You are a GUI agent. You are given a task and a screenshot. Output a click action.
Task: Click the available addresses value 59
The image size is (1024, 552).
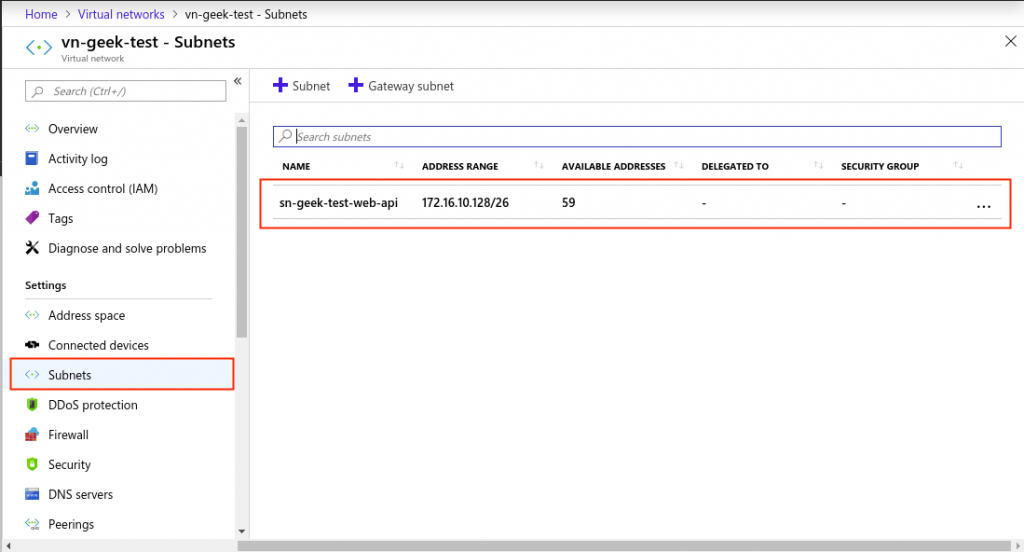[568, 203]
